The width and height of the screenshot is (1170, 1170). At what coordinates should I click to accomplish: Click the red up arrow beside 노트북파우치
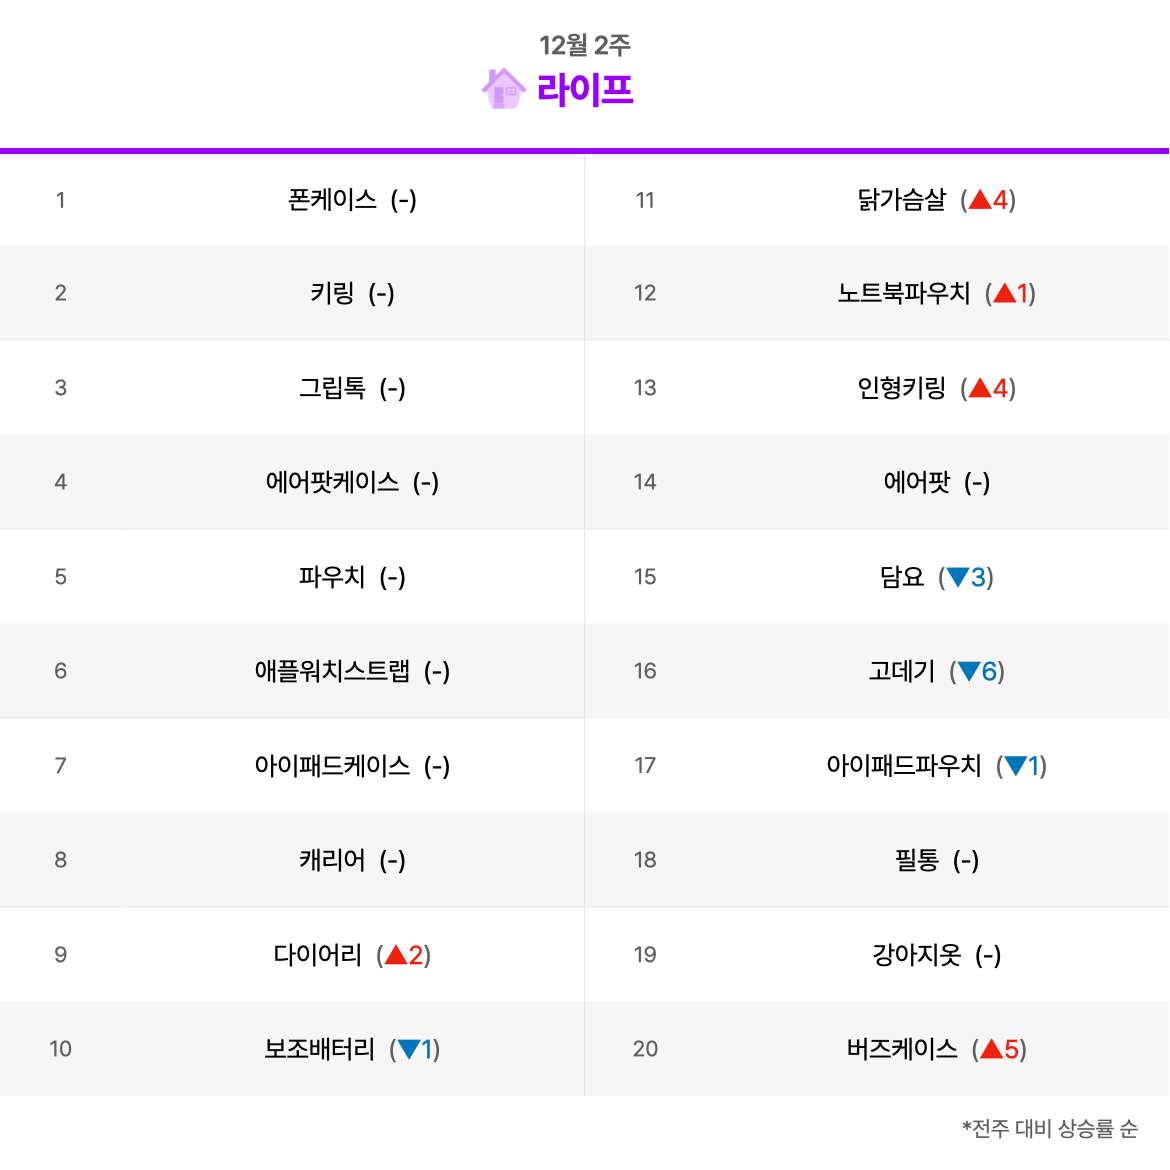coord(1004,293)
